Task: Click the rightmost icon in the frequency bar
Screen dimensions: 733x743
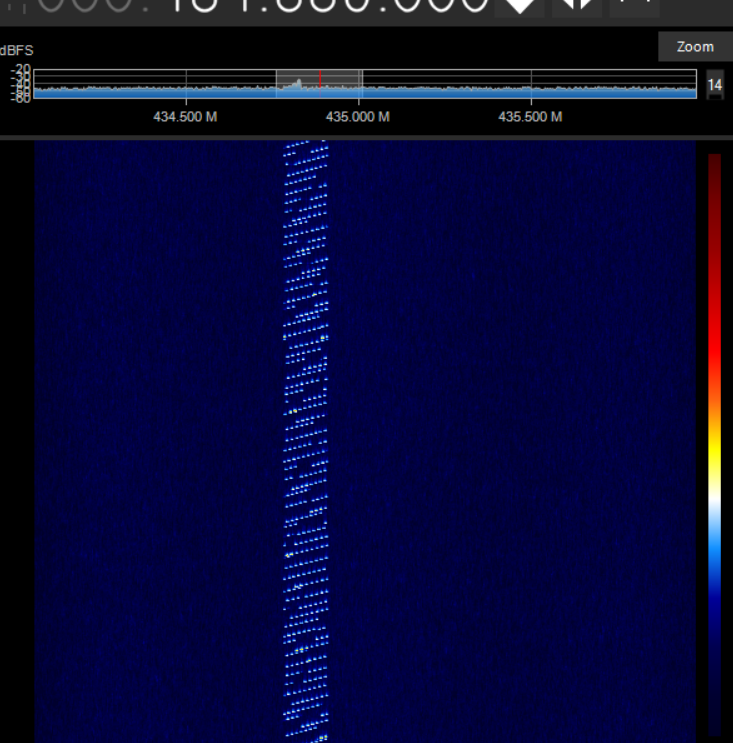Action: 635,6
